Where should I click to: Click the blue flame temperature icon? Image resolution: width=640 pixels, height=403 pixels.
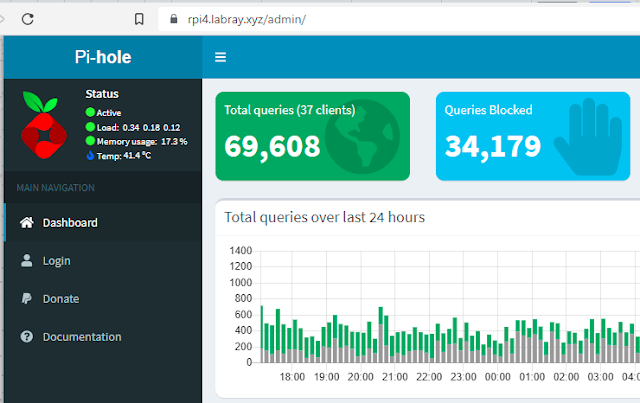[x=90, y=155]
